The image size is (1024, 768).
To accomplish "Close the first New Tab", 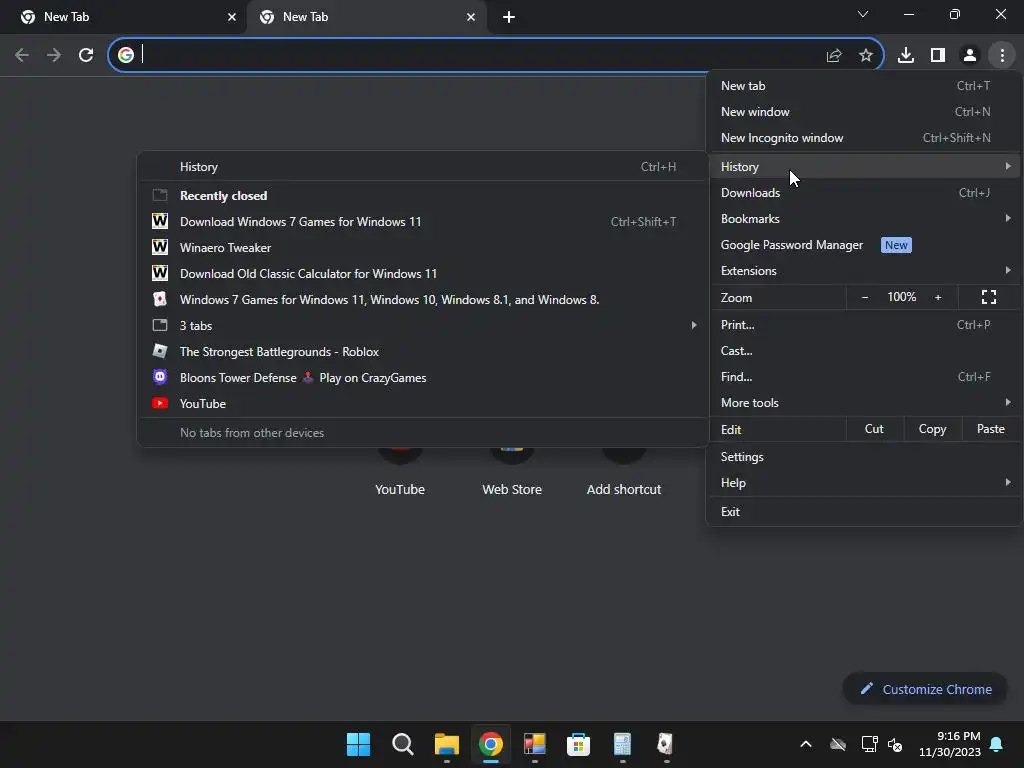I will (232, 17).
